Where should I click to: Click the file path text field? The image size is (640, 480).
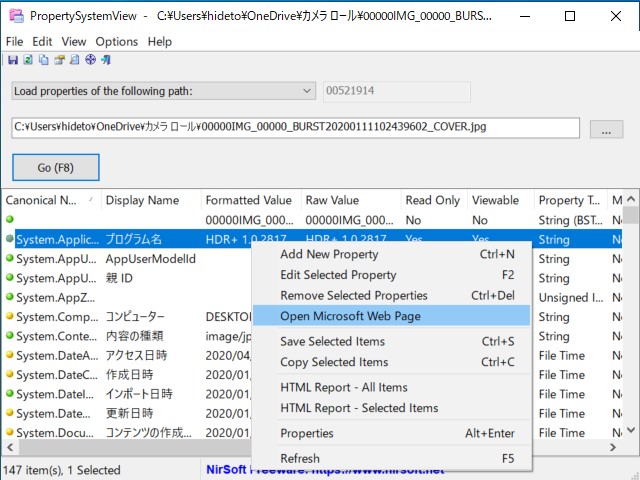tap(296, 128)
